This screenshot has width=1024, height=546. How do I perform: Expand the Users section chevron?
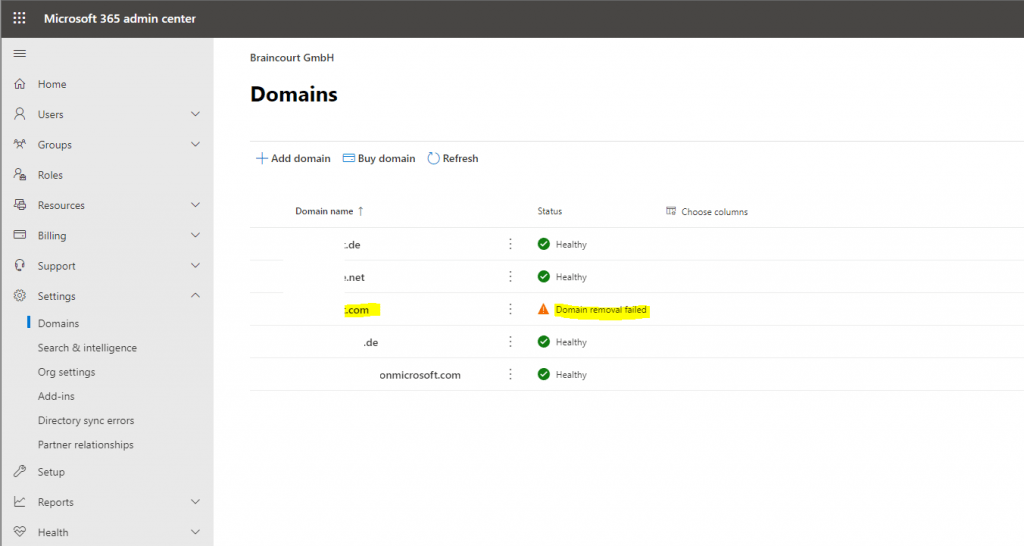click(195, 114)
